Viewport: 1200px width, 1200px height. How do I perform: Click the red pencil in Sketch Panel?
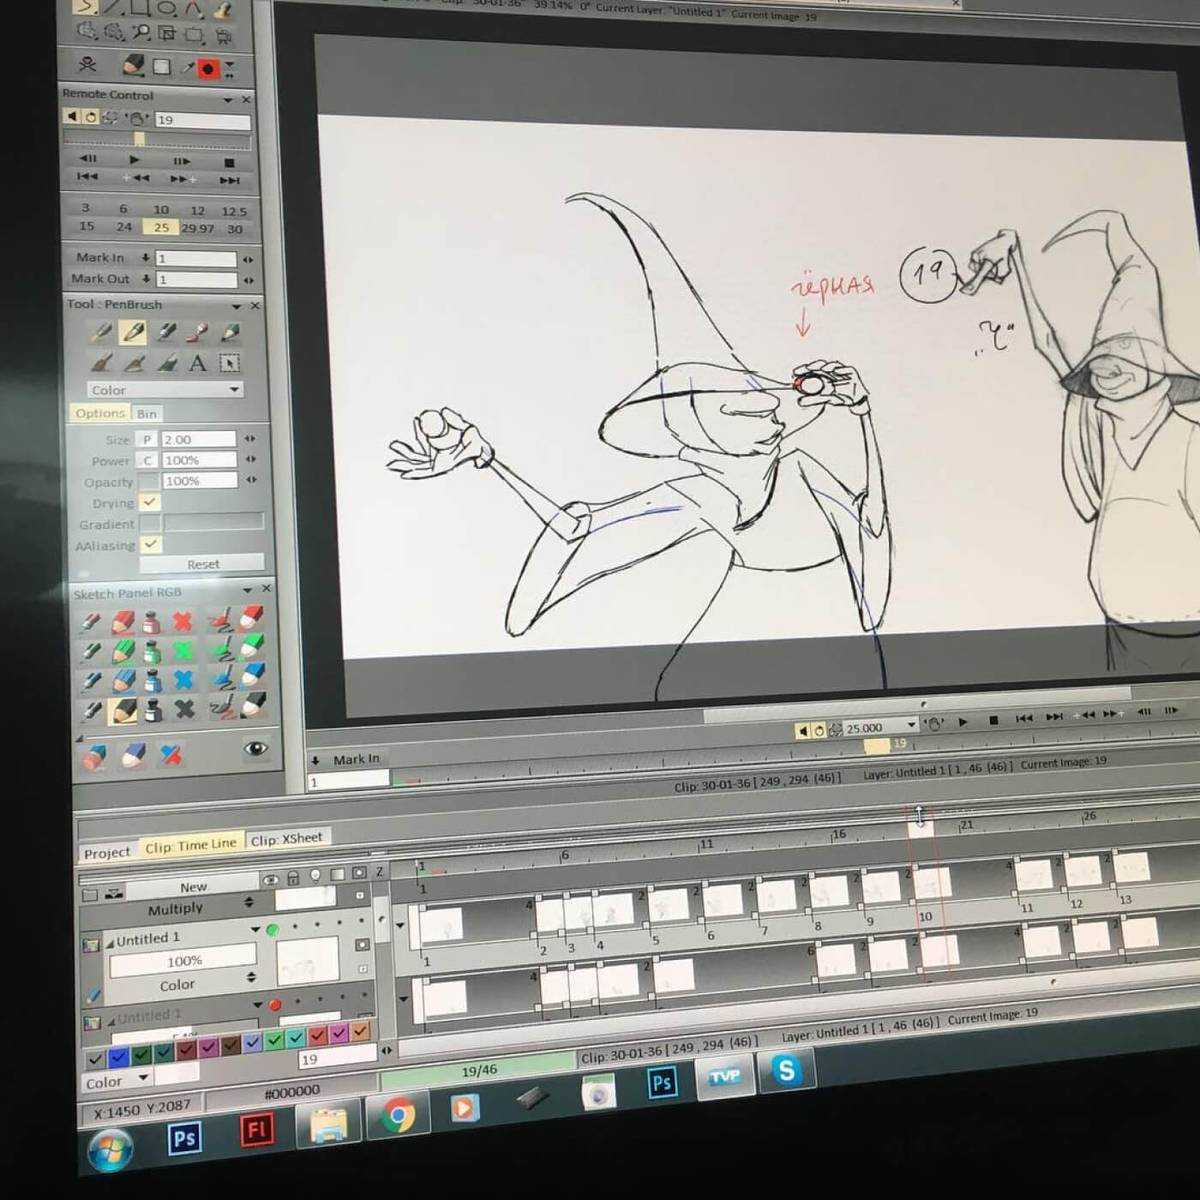tap(122, 622)
